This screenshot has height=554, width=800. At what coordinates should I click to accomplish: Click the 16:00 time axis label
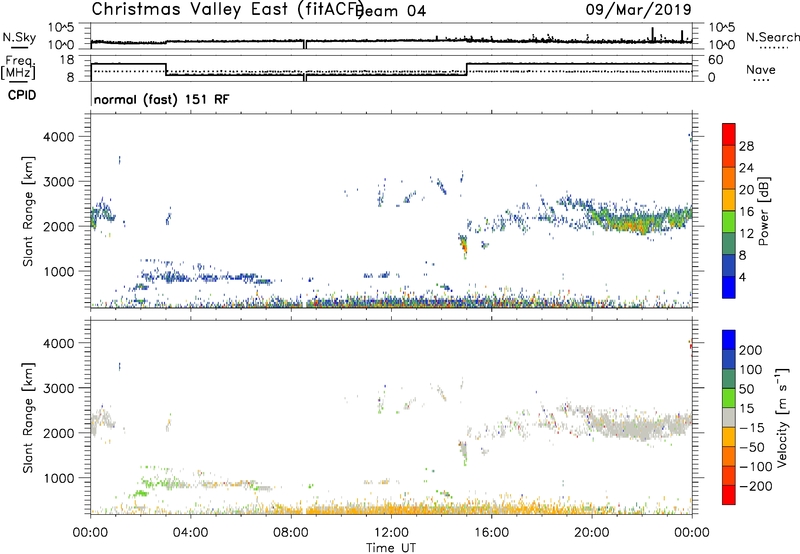click(x=491, y=533)
